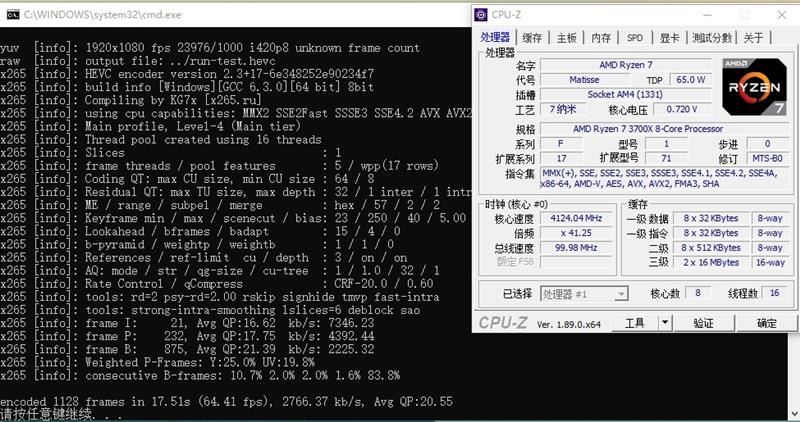Click the MTS-B0 revision value
Screen dimensions: 800x422
pyautogui.click(x=767, y=158)
